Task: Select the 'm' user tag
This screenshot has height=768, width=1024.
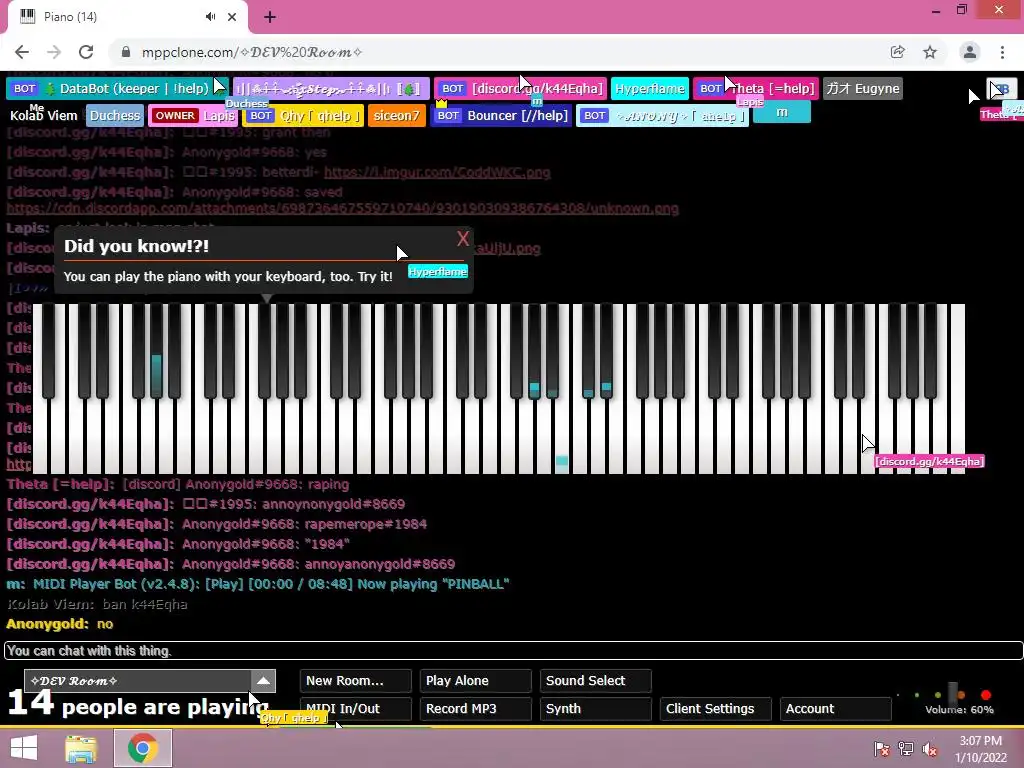Action: (x=782, y=112)
